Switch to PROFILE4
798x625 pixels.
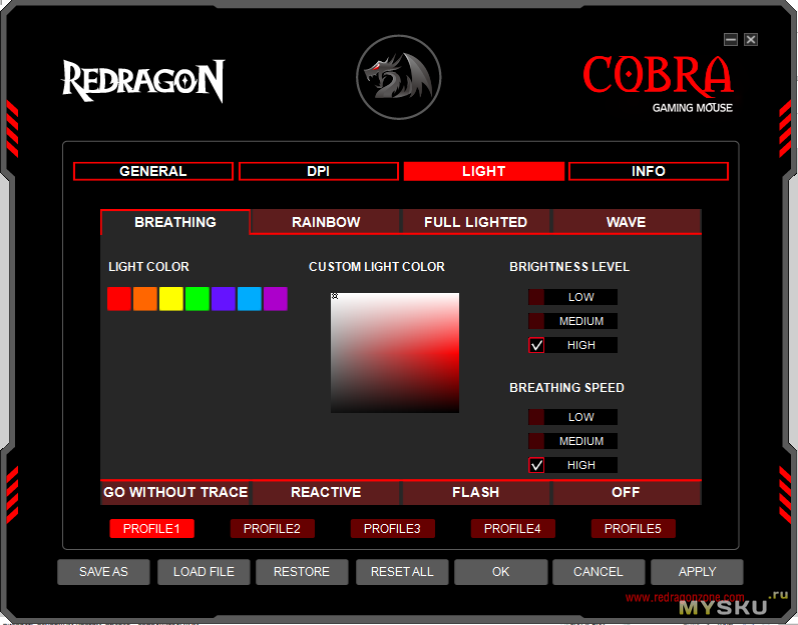[512, 528]
